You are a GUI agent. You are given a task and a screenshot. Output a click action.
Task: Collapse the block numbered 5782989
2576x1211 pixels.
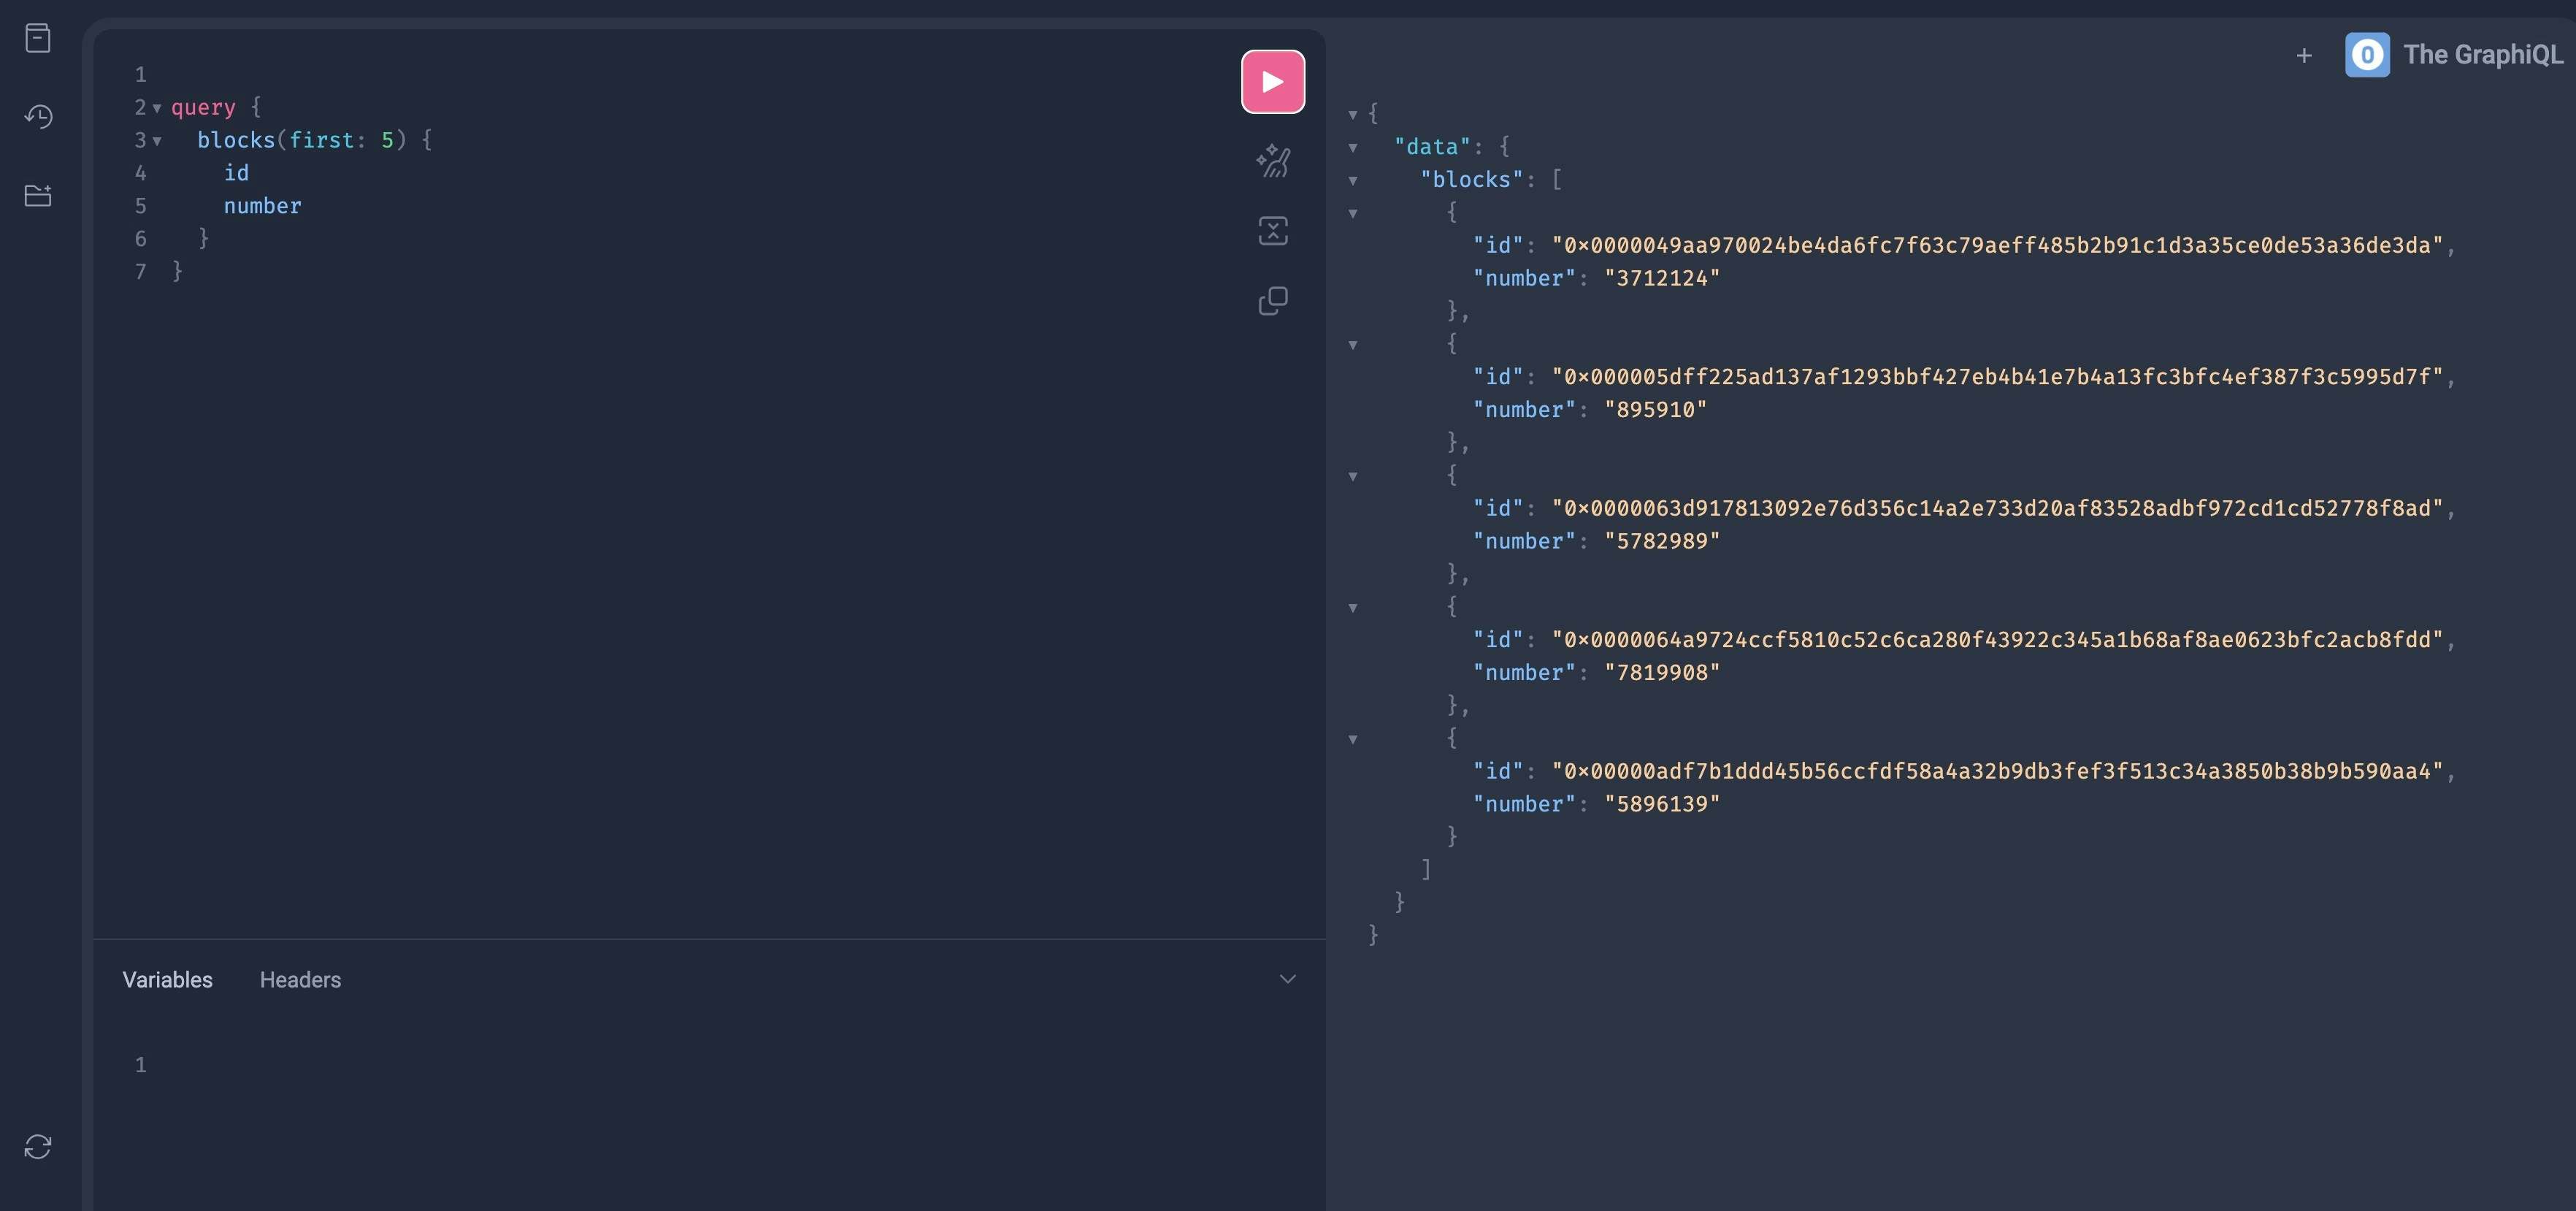point(1353,476)
